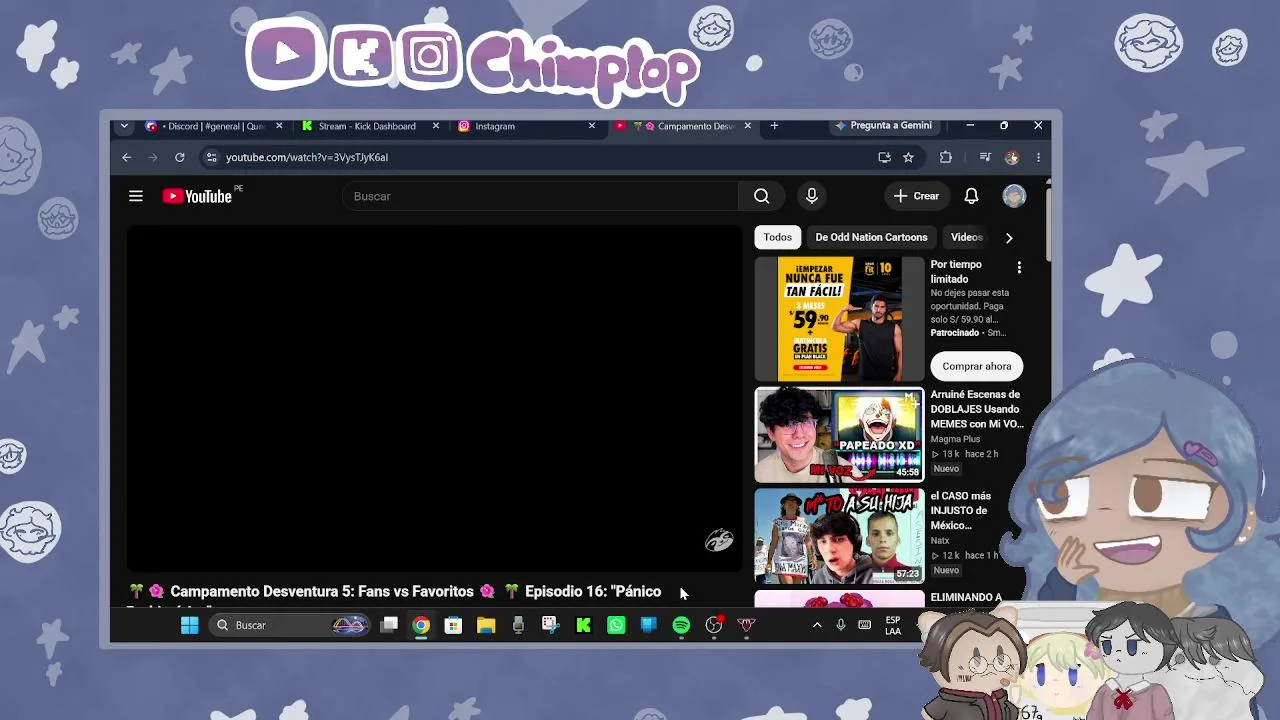
Task: Show more filter chips with arrow
Action: click(1009, 238)
